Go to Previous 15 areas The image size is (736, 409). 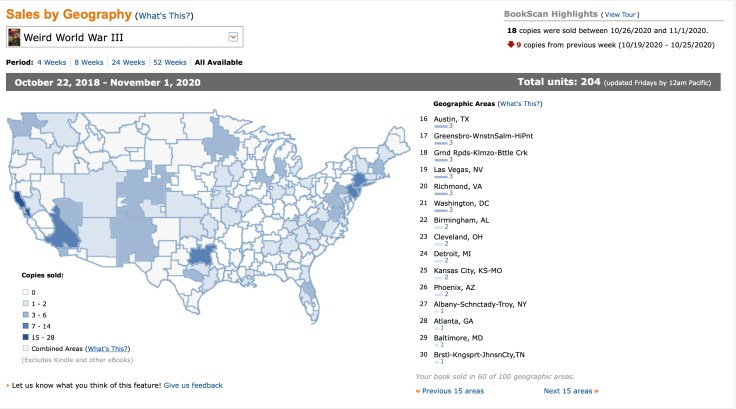point(450,390)
